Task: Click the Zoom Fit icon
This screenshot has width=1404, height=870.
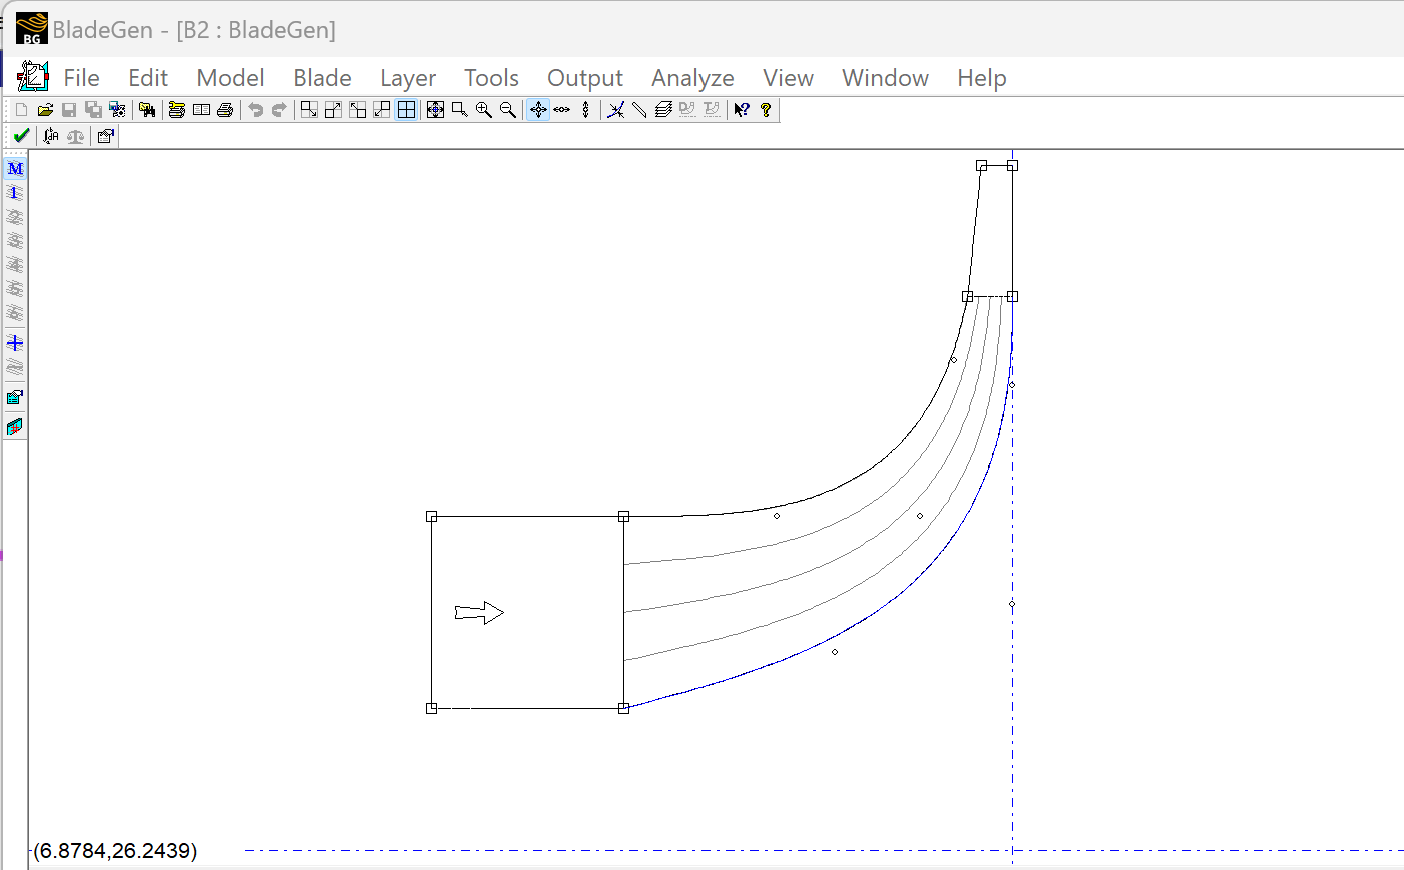Action: [435, 110]
